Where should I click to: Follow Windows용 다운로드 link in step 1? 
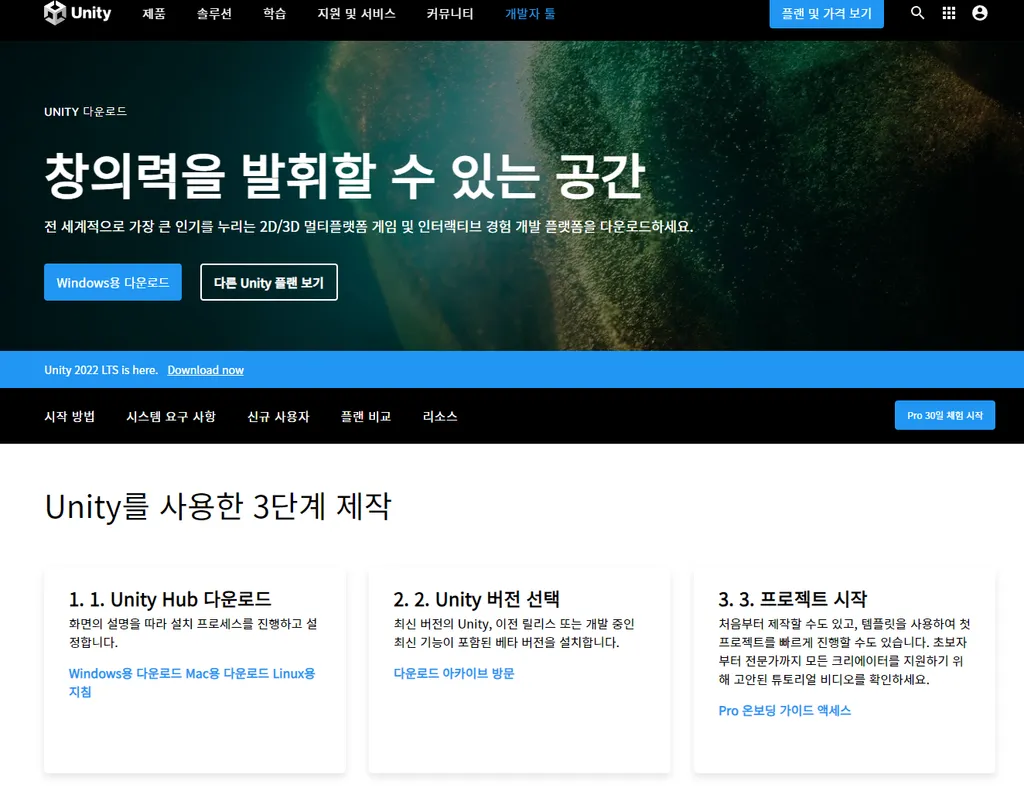coord(125,673)
